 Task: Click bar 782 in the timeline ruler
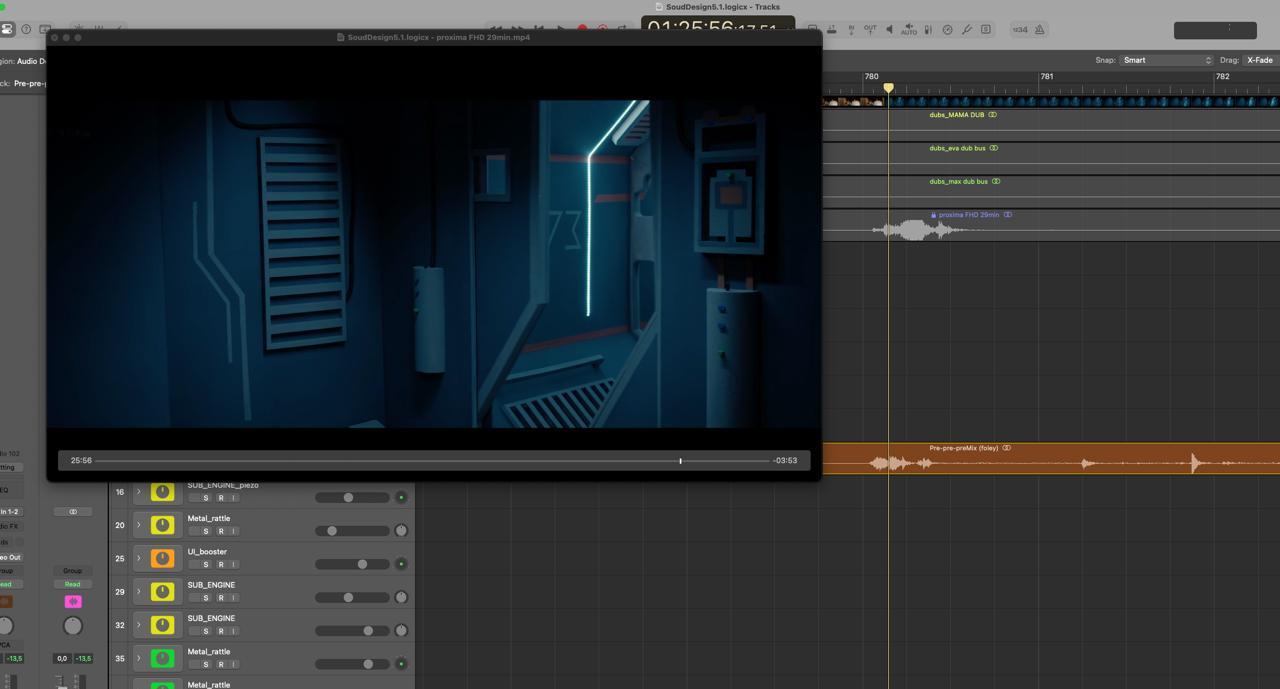coord(1222,76)
